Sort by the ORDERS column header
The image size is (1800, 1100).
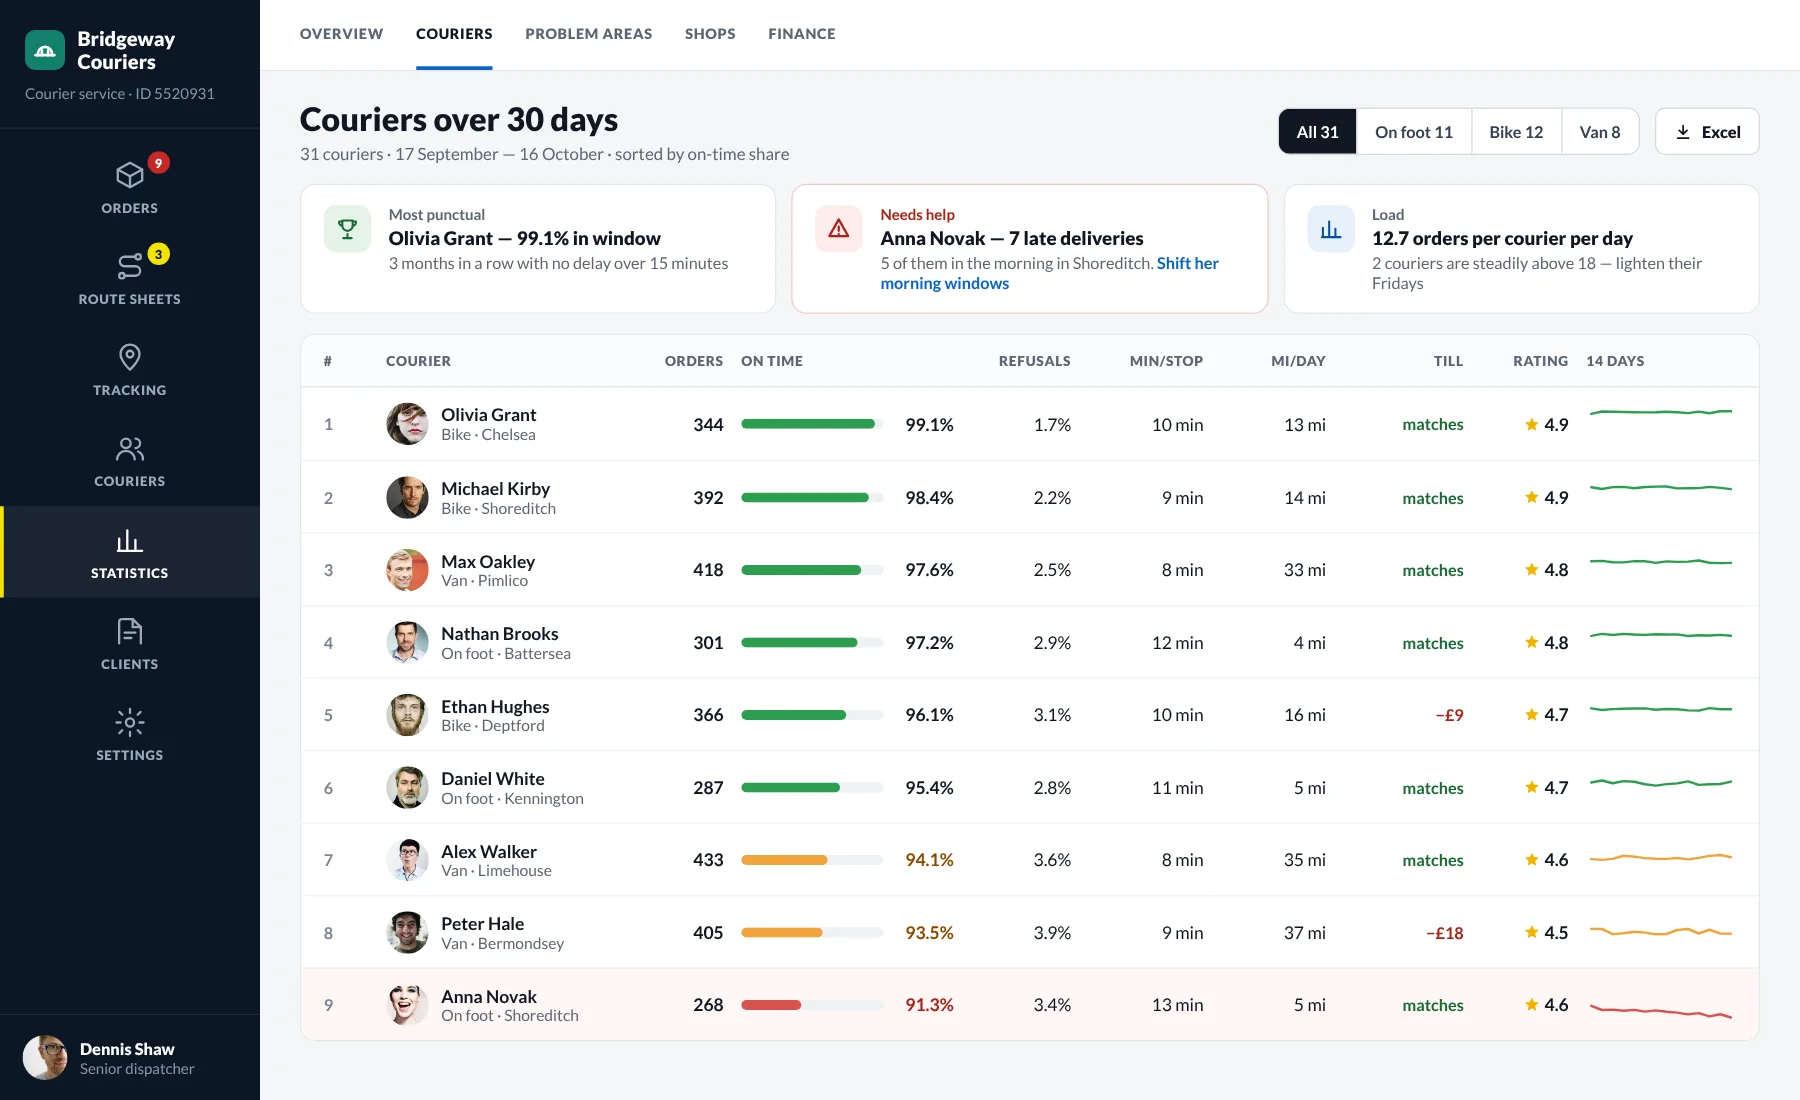pyautogui.click(x=694, y=361)
